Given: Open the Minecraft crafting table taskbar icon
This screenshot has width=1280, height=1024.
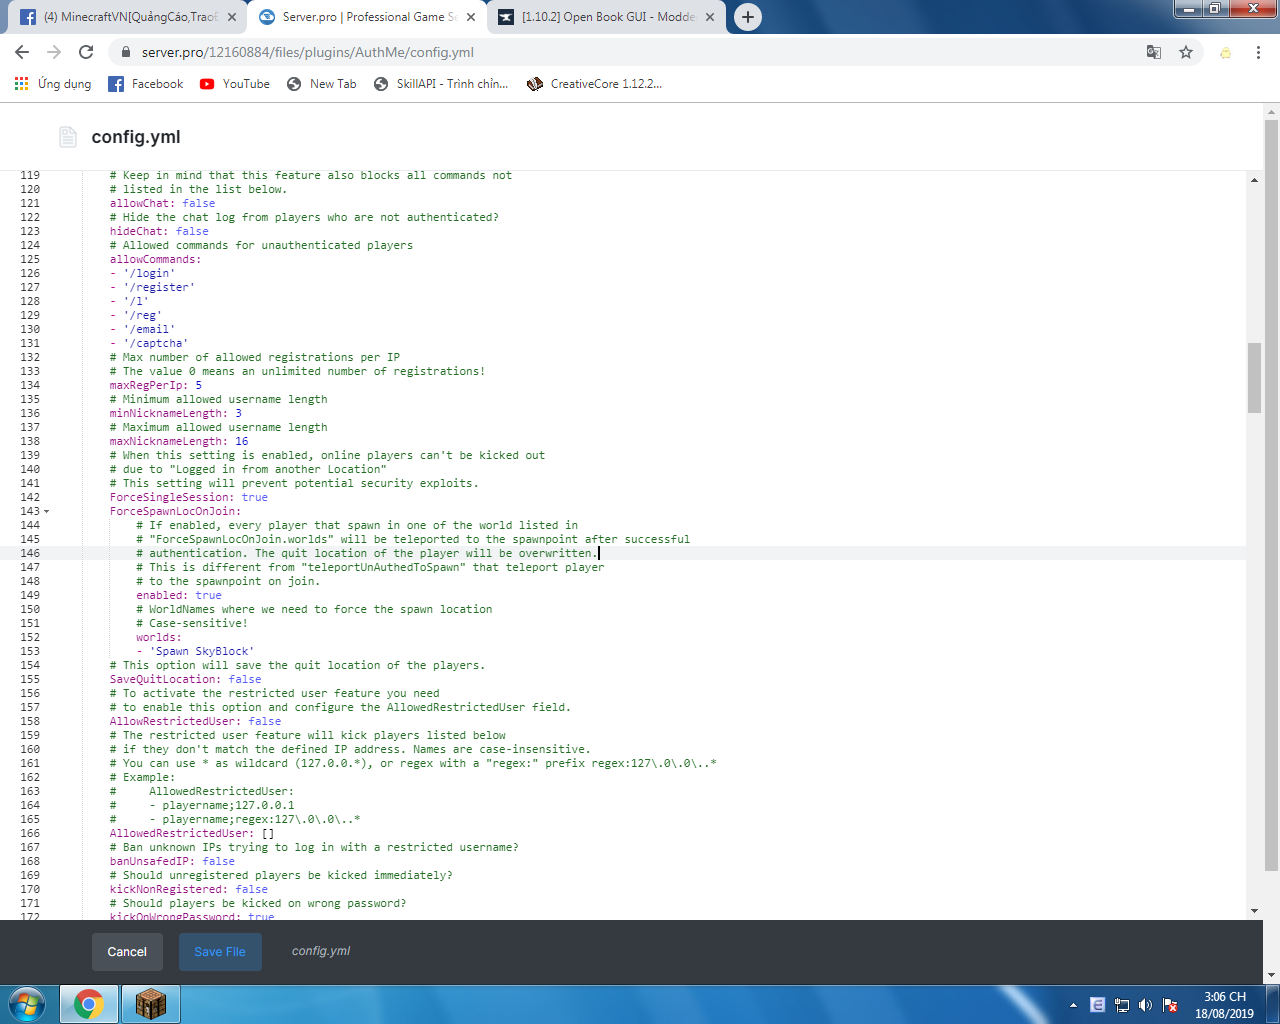Looking at the screenshot, I should pyautogui.click(x=150, y=1003).
